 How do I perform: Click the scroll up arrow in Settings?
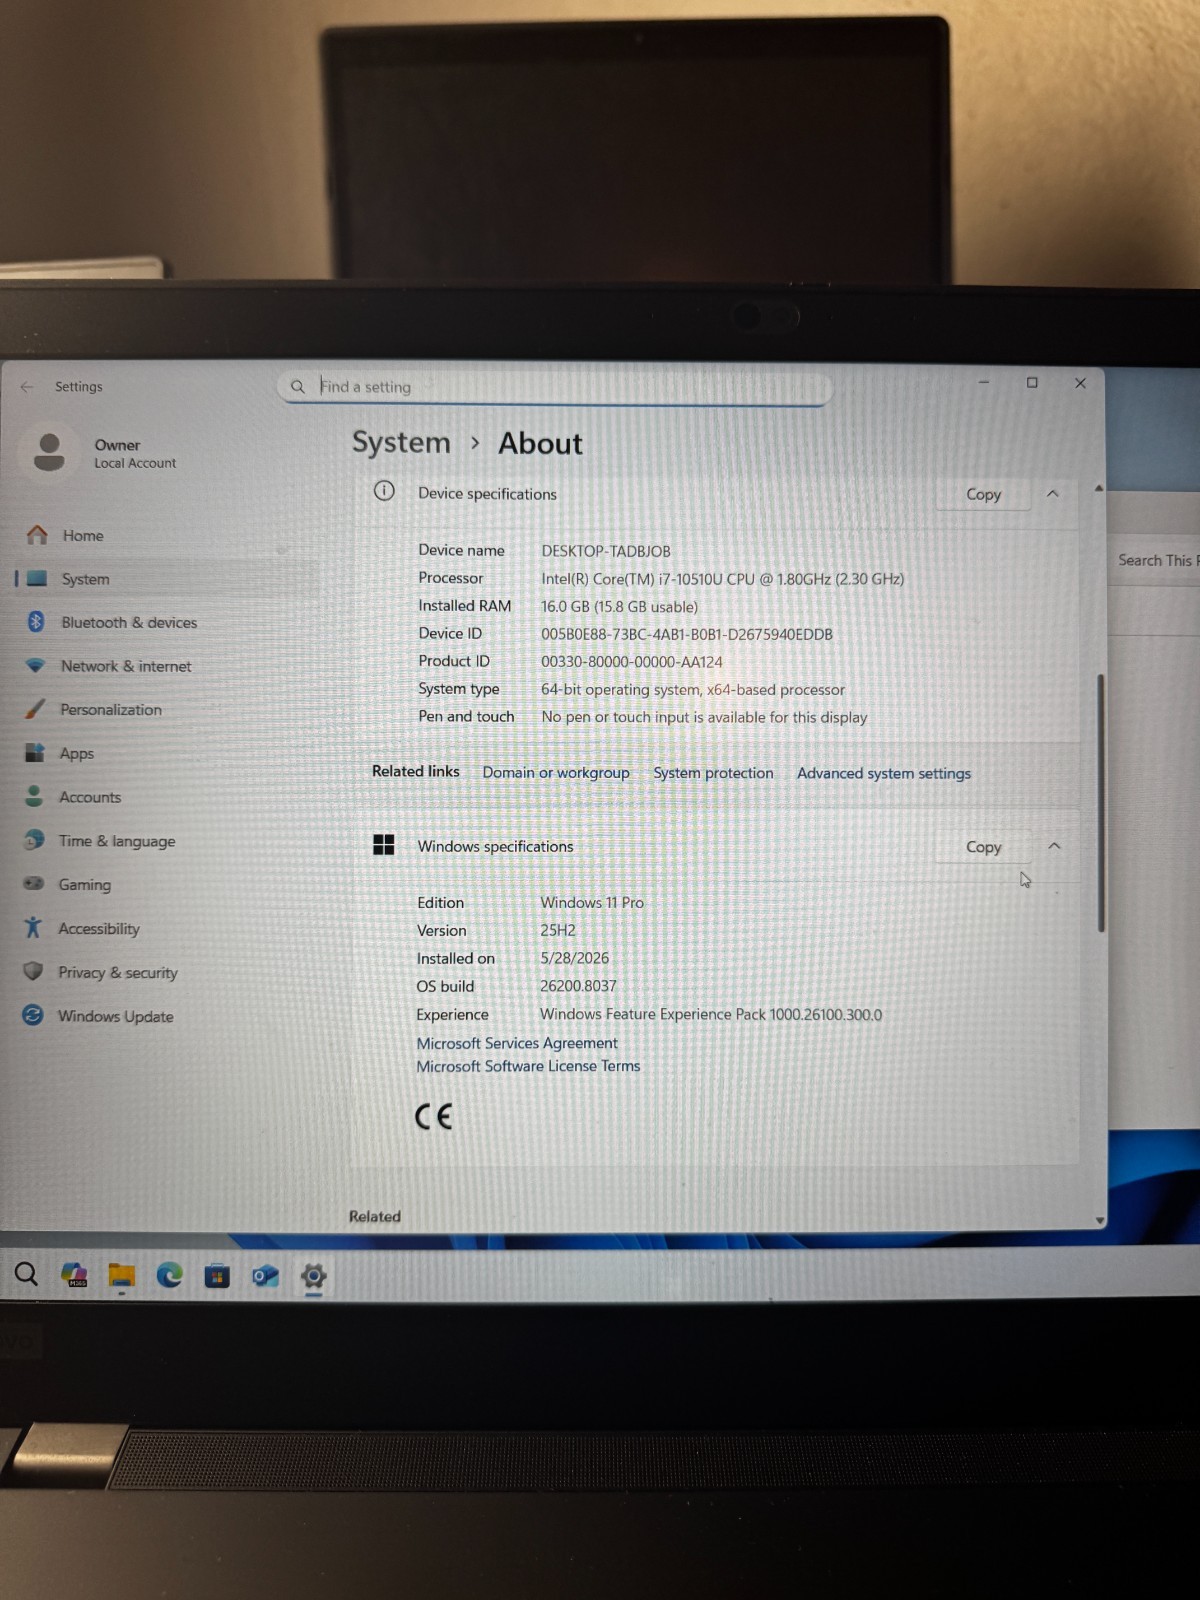(1099, 488)
